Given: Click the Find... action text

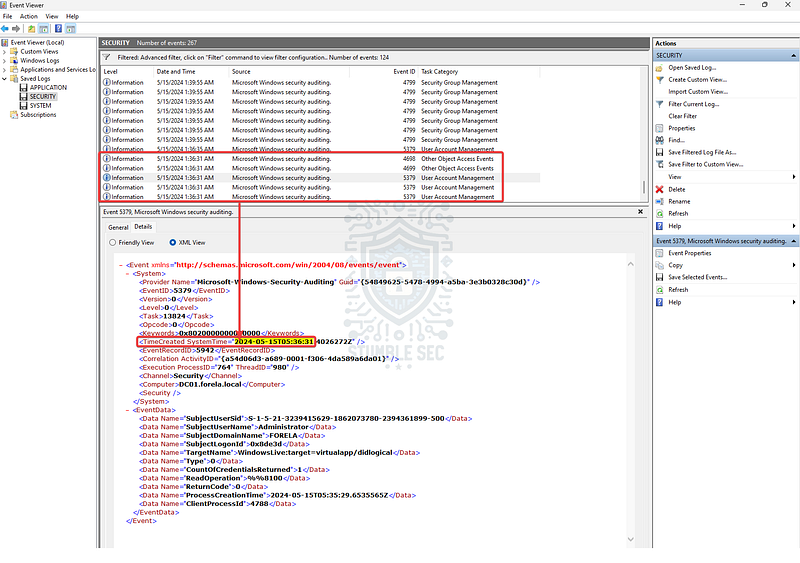Looking at the screenshot, I should click(x=677, y=140).
